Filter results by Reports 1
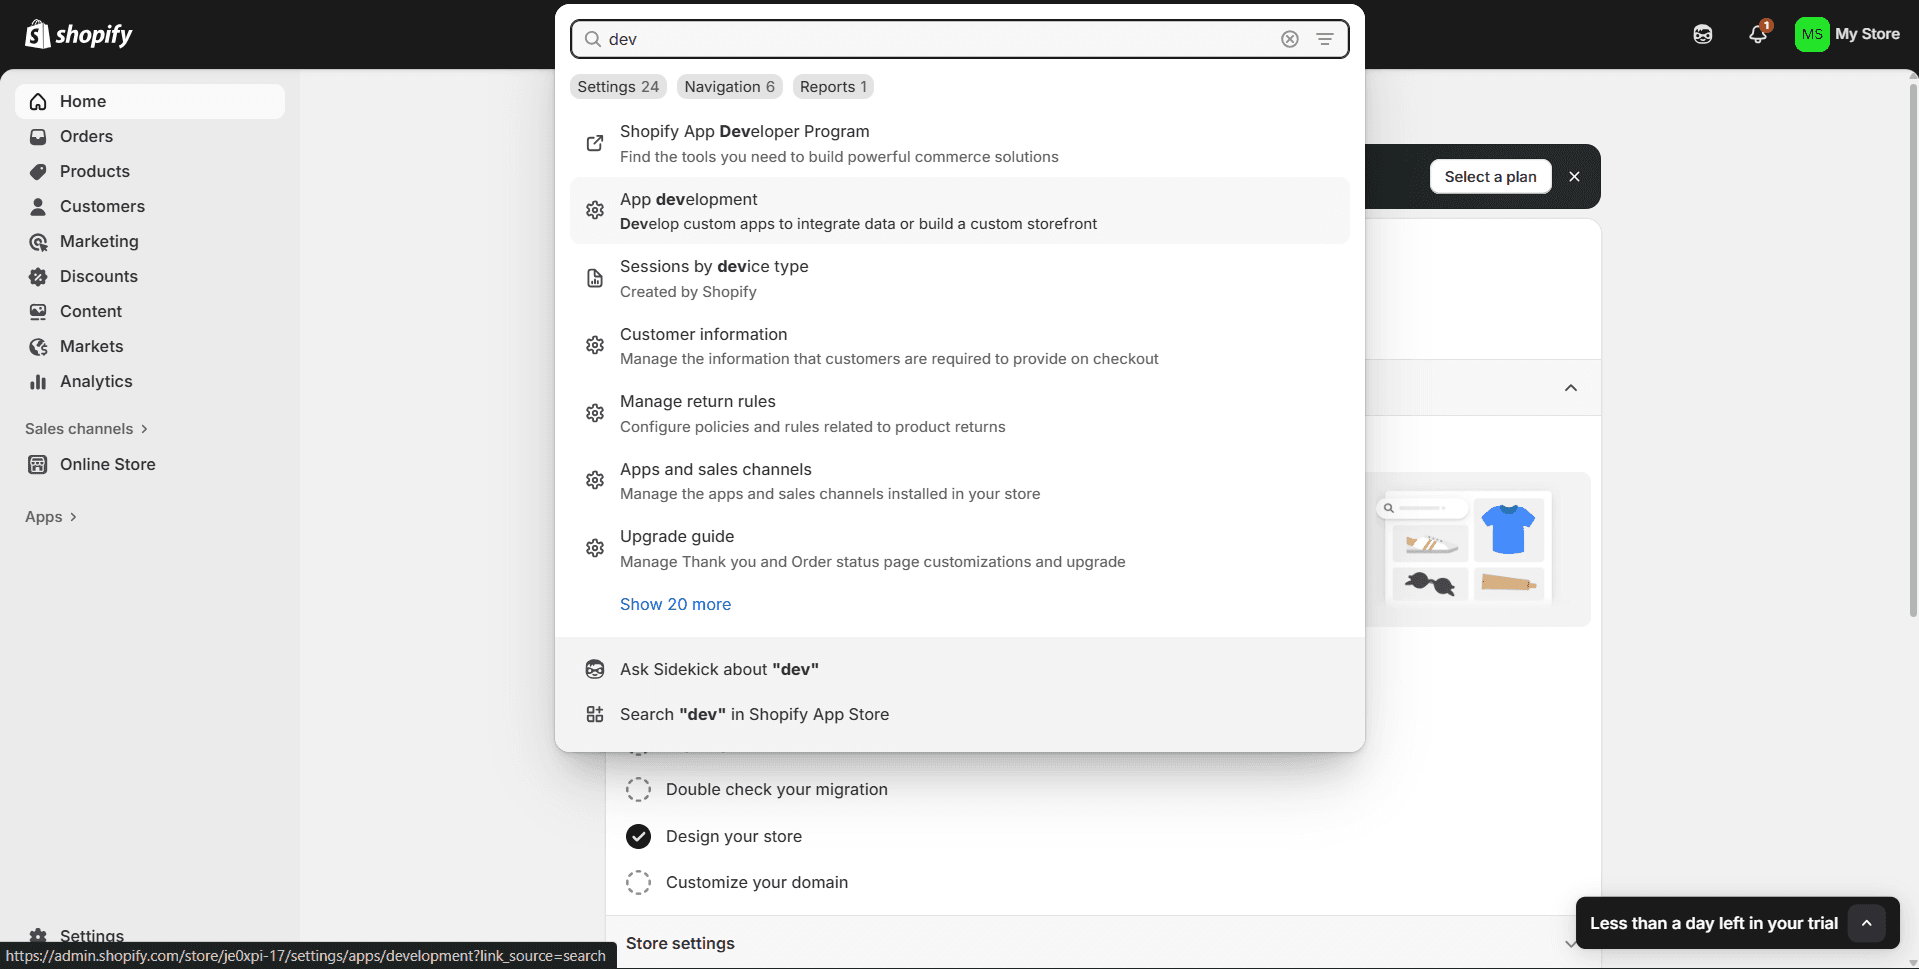Viewport: 1919px width, 969px height. pyautogui.click(x=833, y=87)
